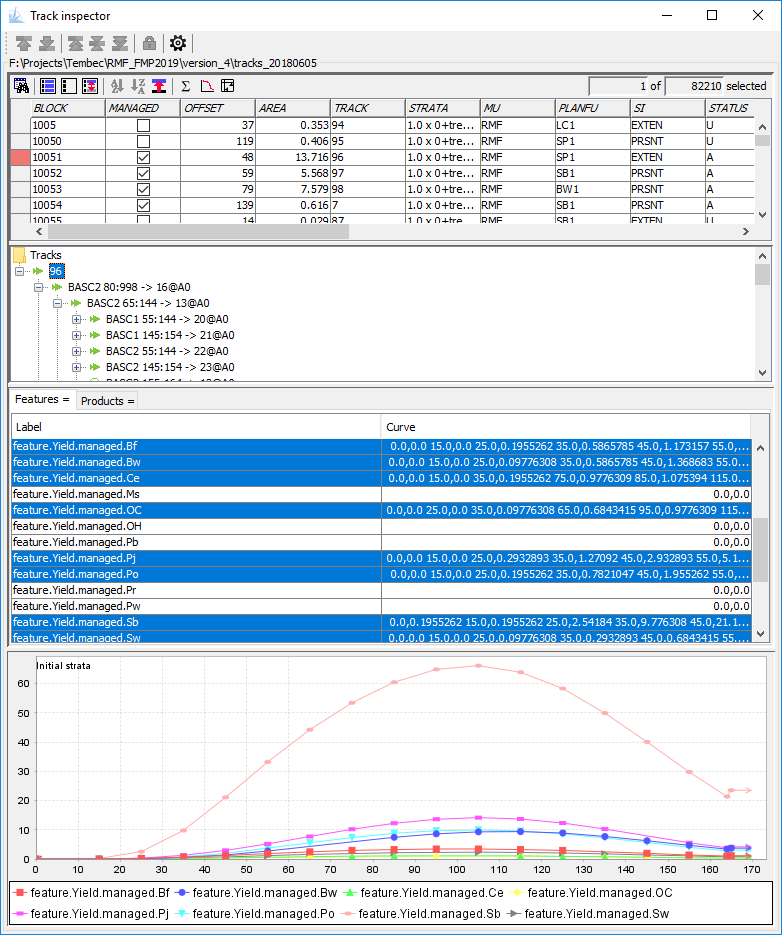Click the sort ascending A-Z icon
This screenshot has height=935, width=782.
coord(117,86)
